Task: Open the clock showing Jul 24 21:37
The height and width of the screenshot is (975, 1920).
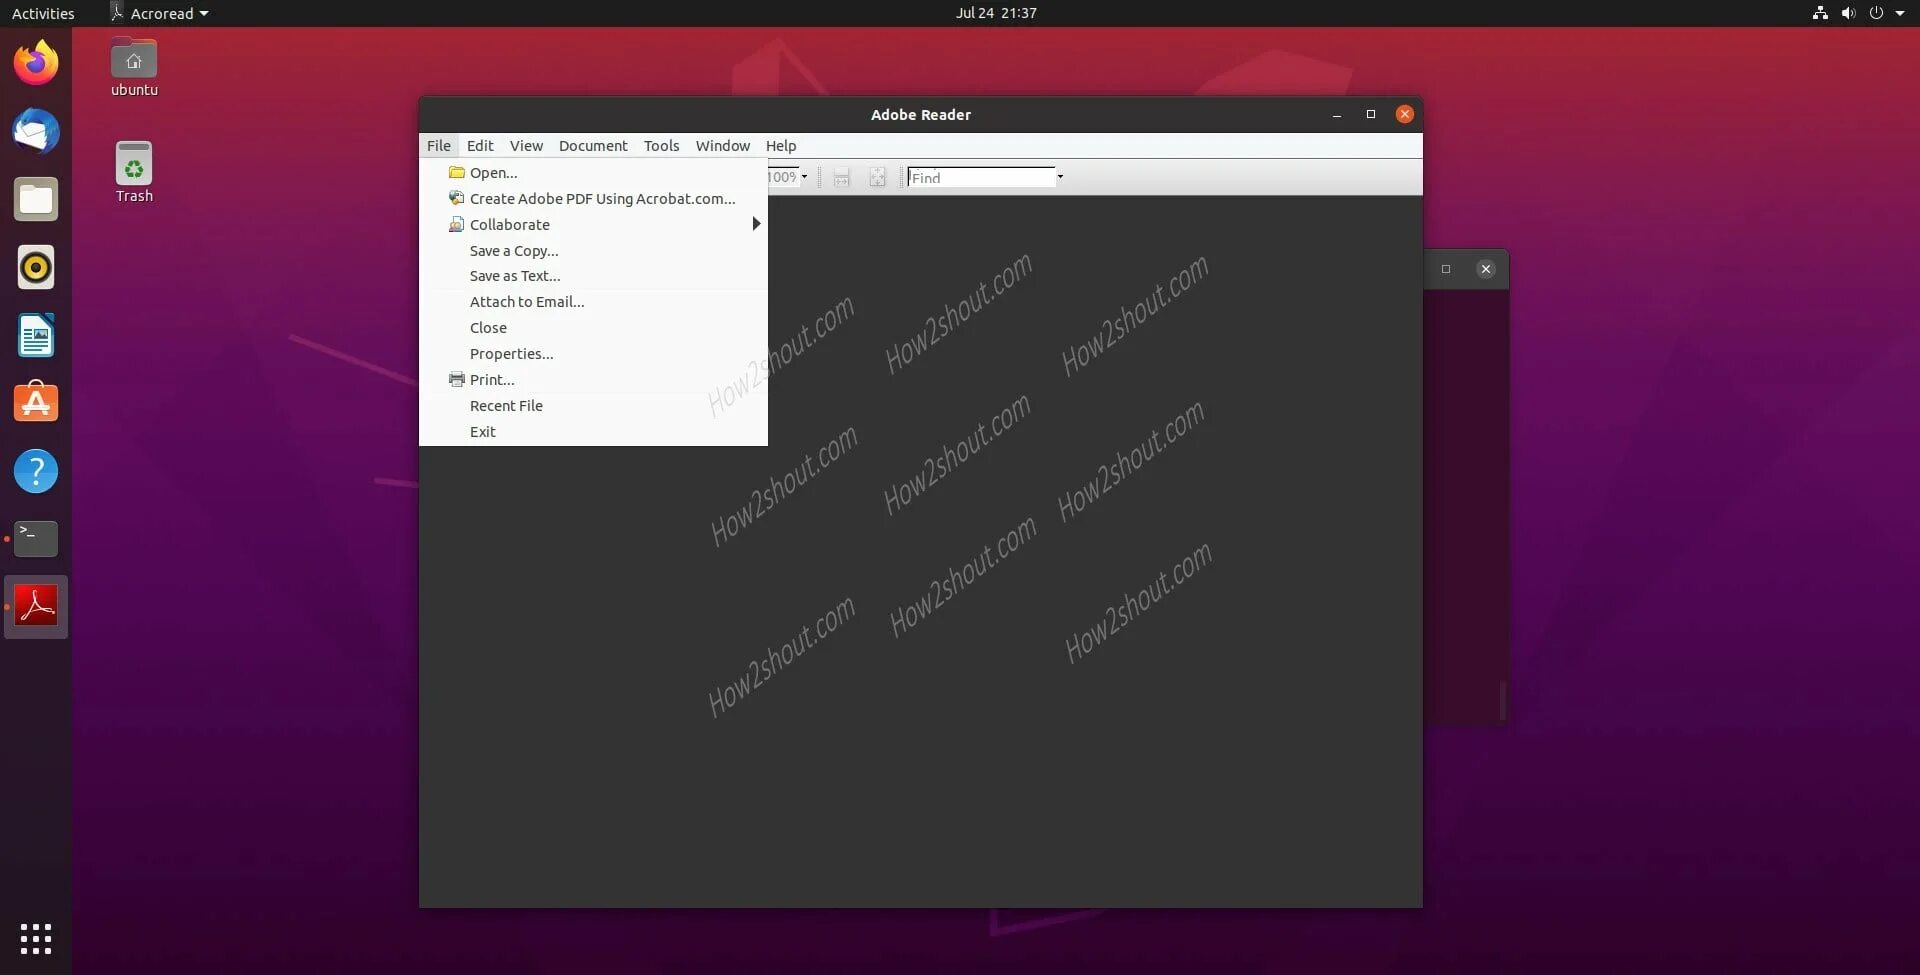Action: [x=996, y=13]
